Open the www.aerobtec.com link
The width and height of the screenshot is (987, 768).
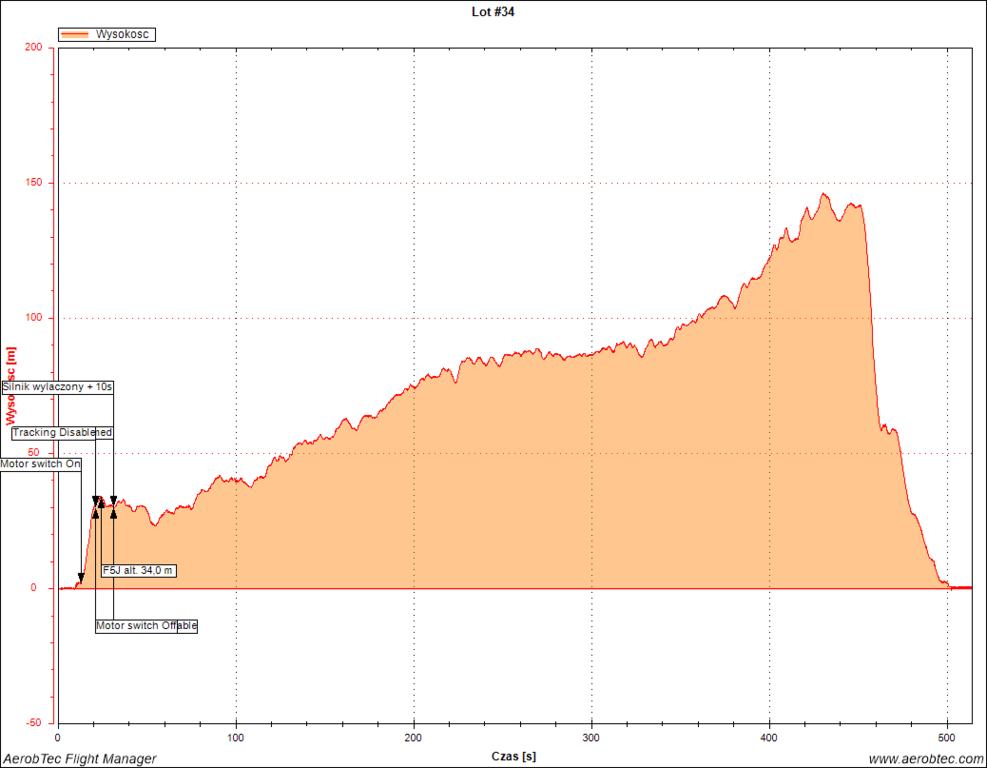pos(926,759)
